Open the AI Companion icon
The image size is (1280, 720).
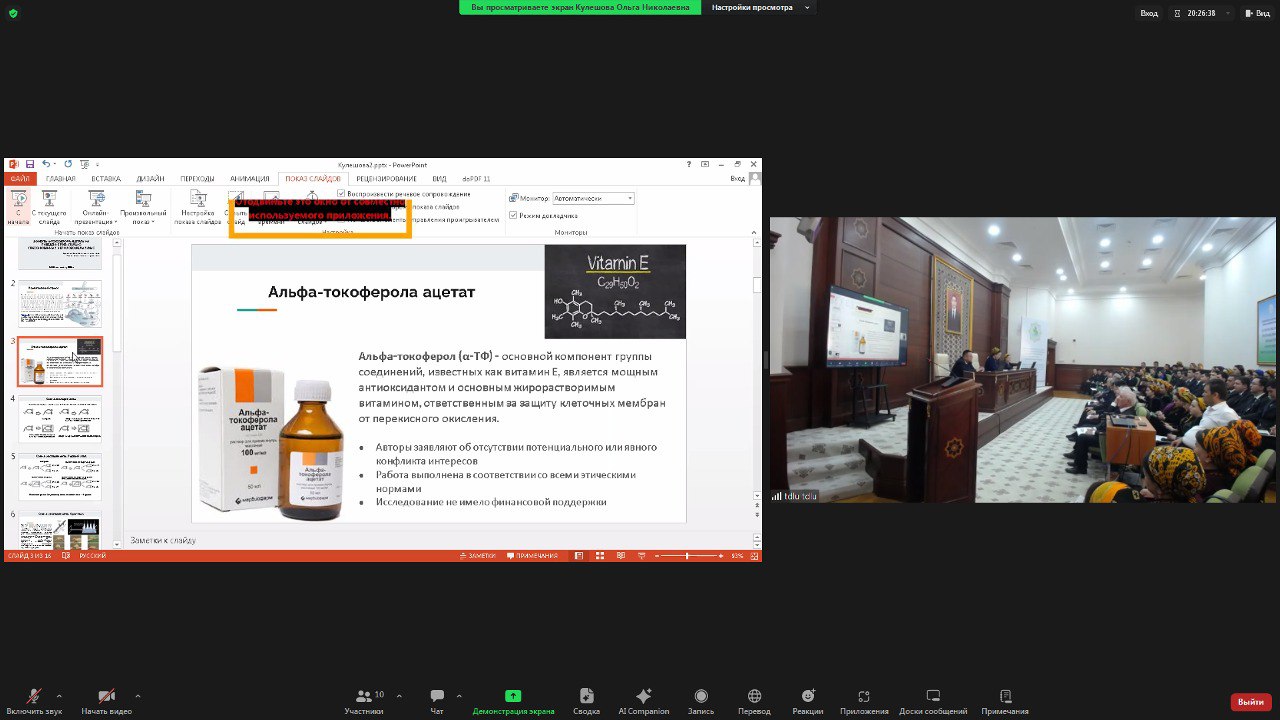(644, 696)
